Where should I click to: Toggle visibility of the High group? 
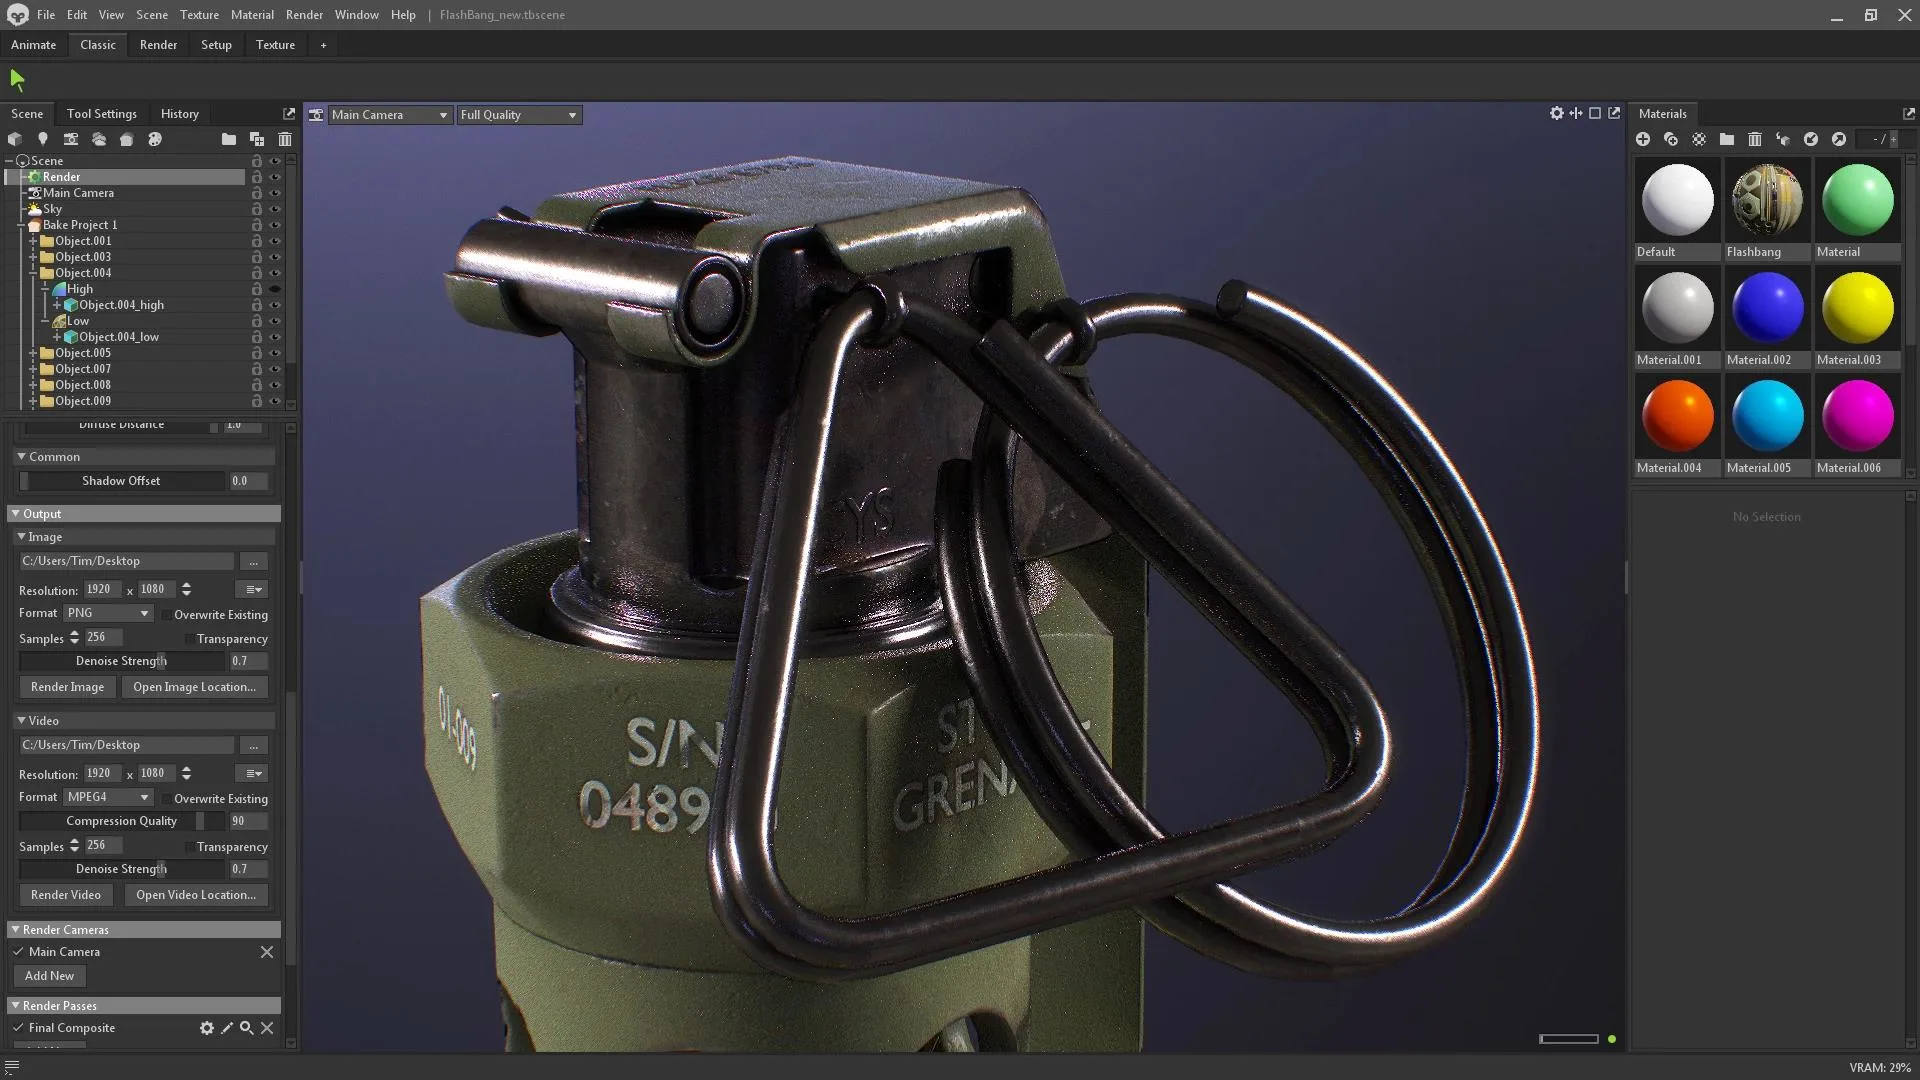tap(274, 288)
